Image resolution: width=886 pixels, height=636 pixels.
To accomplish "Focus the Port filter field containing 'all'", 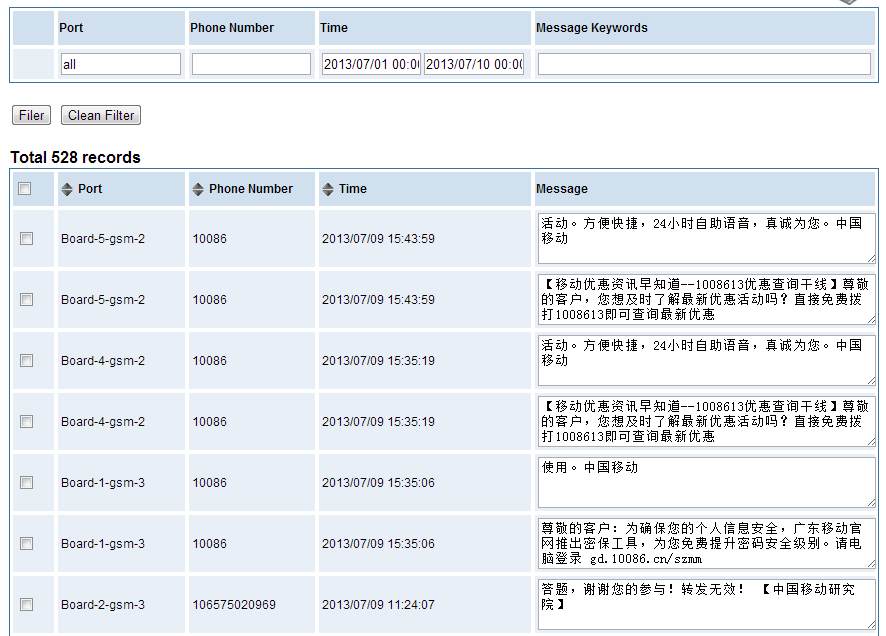I will click(x=121, y=64).
